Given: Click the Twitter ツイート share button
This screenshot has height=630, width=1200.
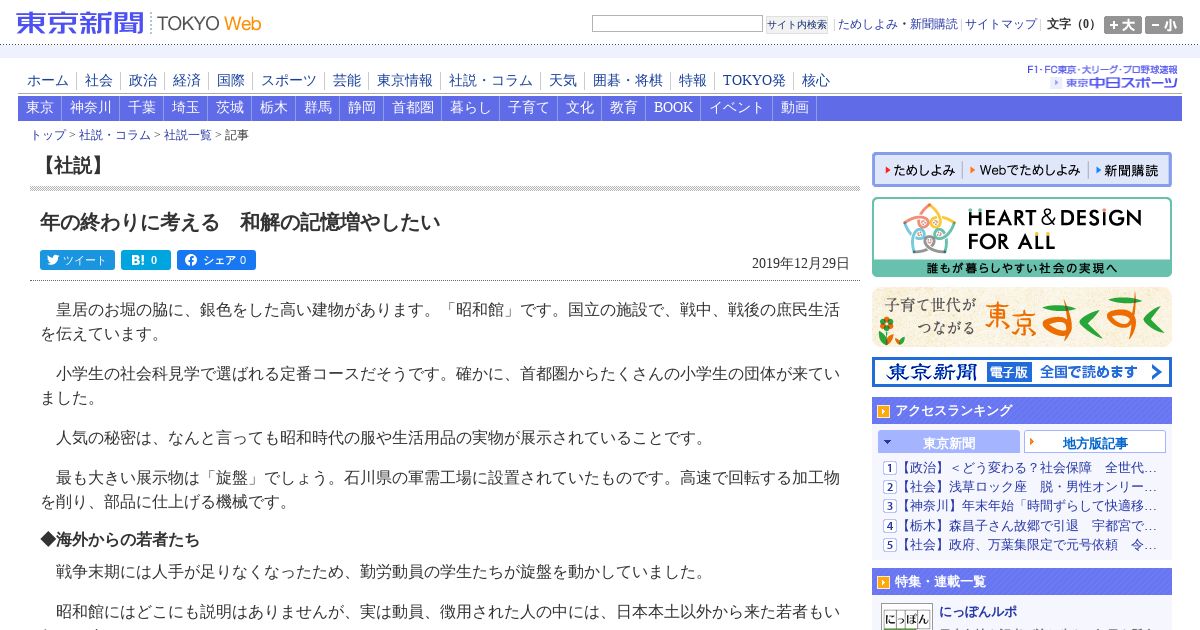Looking at the screenshot, I should click(77, 260).
